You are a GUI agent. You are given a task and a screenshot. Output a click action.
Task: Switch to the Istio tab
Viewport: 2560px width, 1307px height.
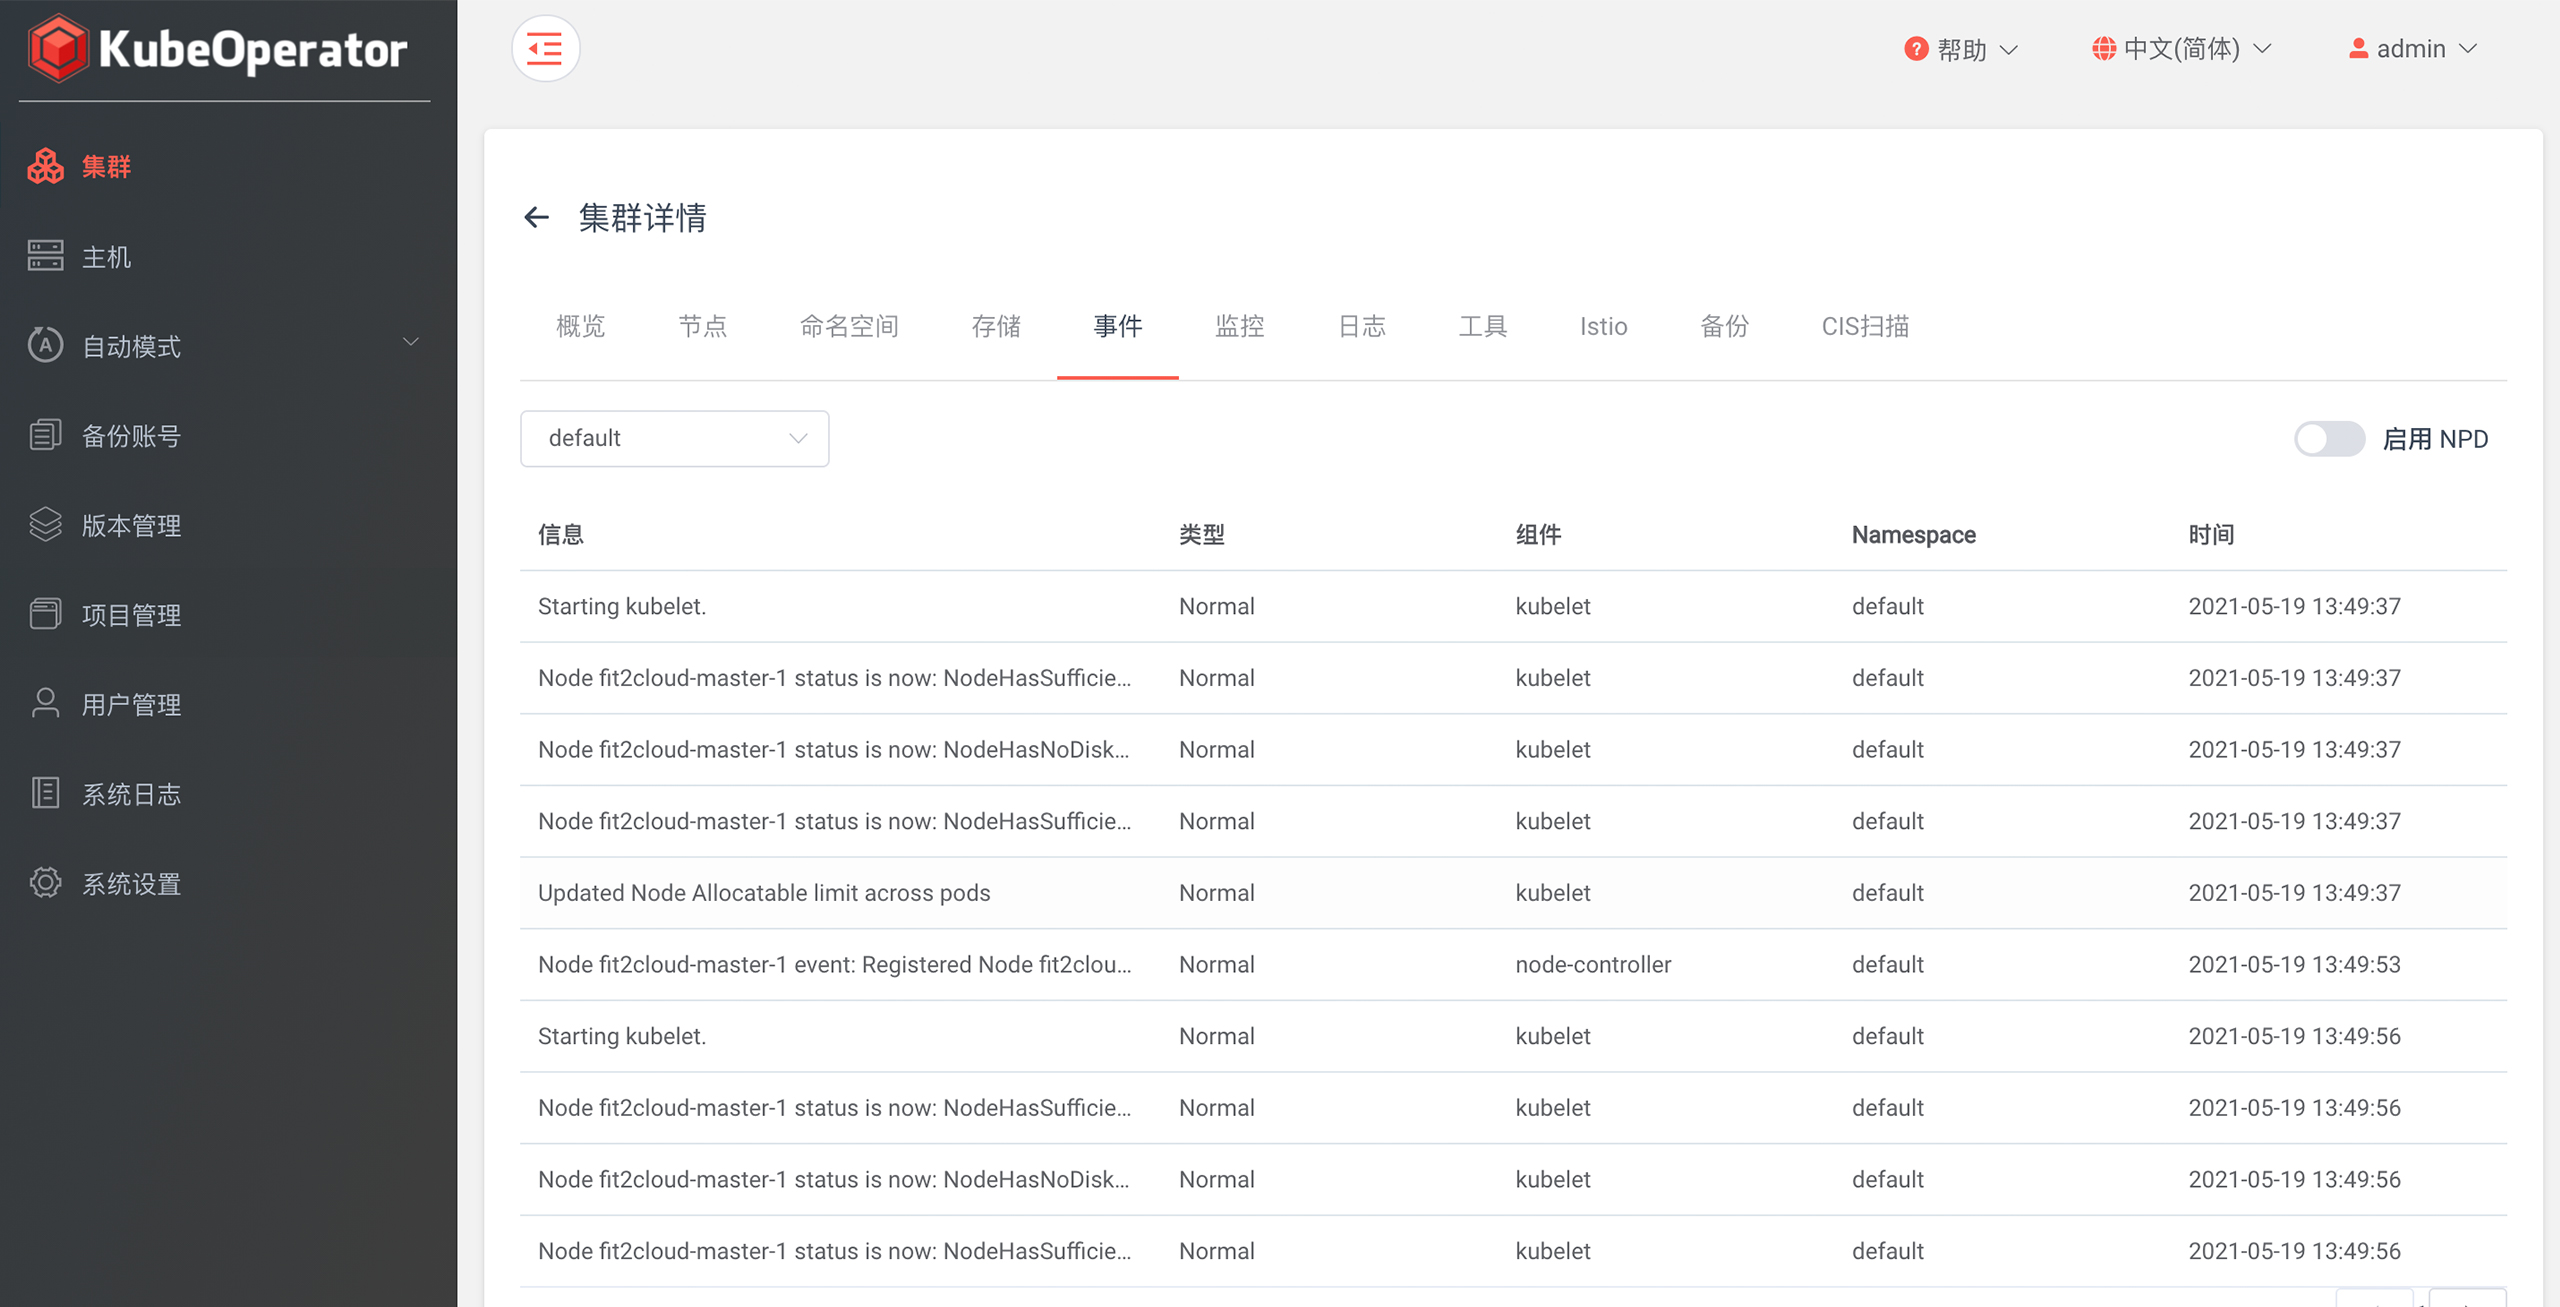pyautogui.click(x=1604, y=326)
